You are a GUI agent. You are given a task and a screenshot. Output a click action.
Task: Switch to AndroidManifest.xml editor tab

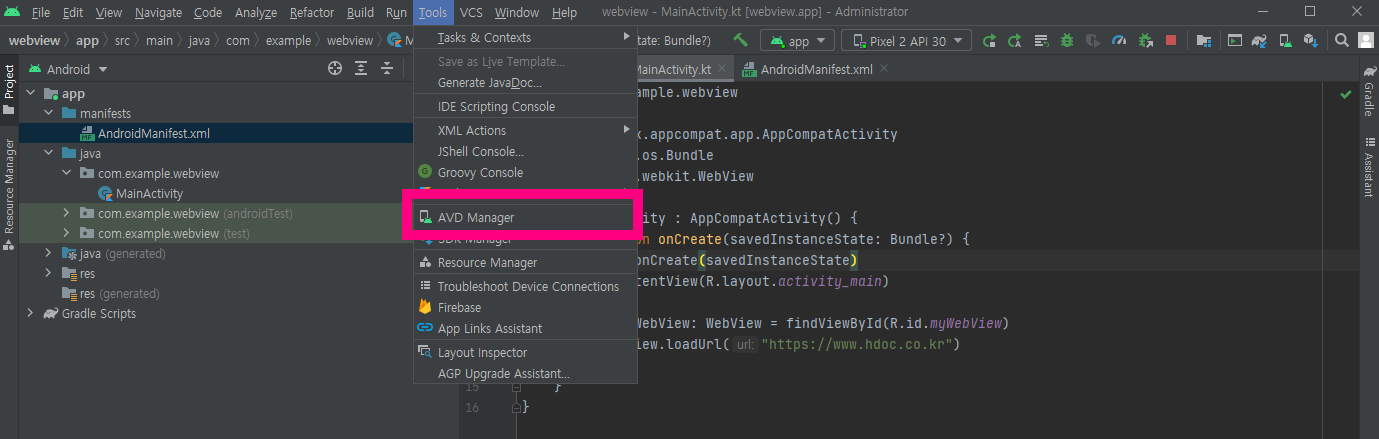(817, 70)
